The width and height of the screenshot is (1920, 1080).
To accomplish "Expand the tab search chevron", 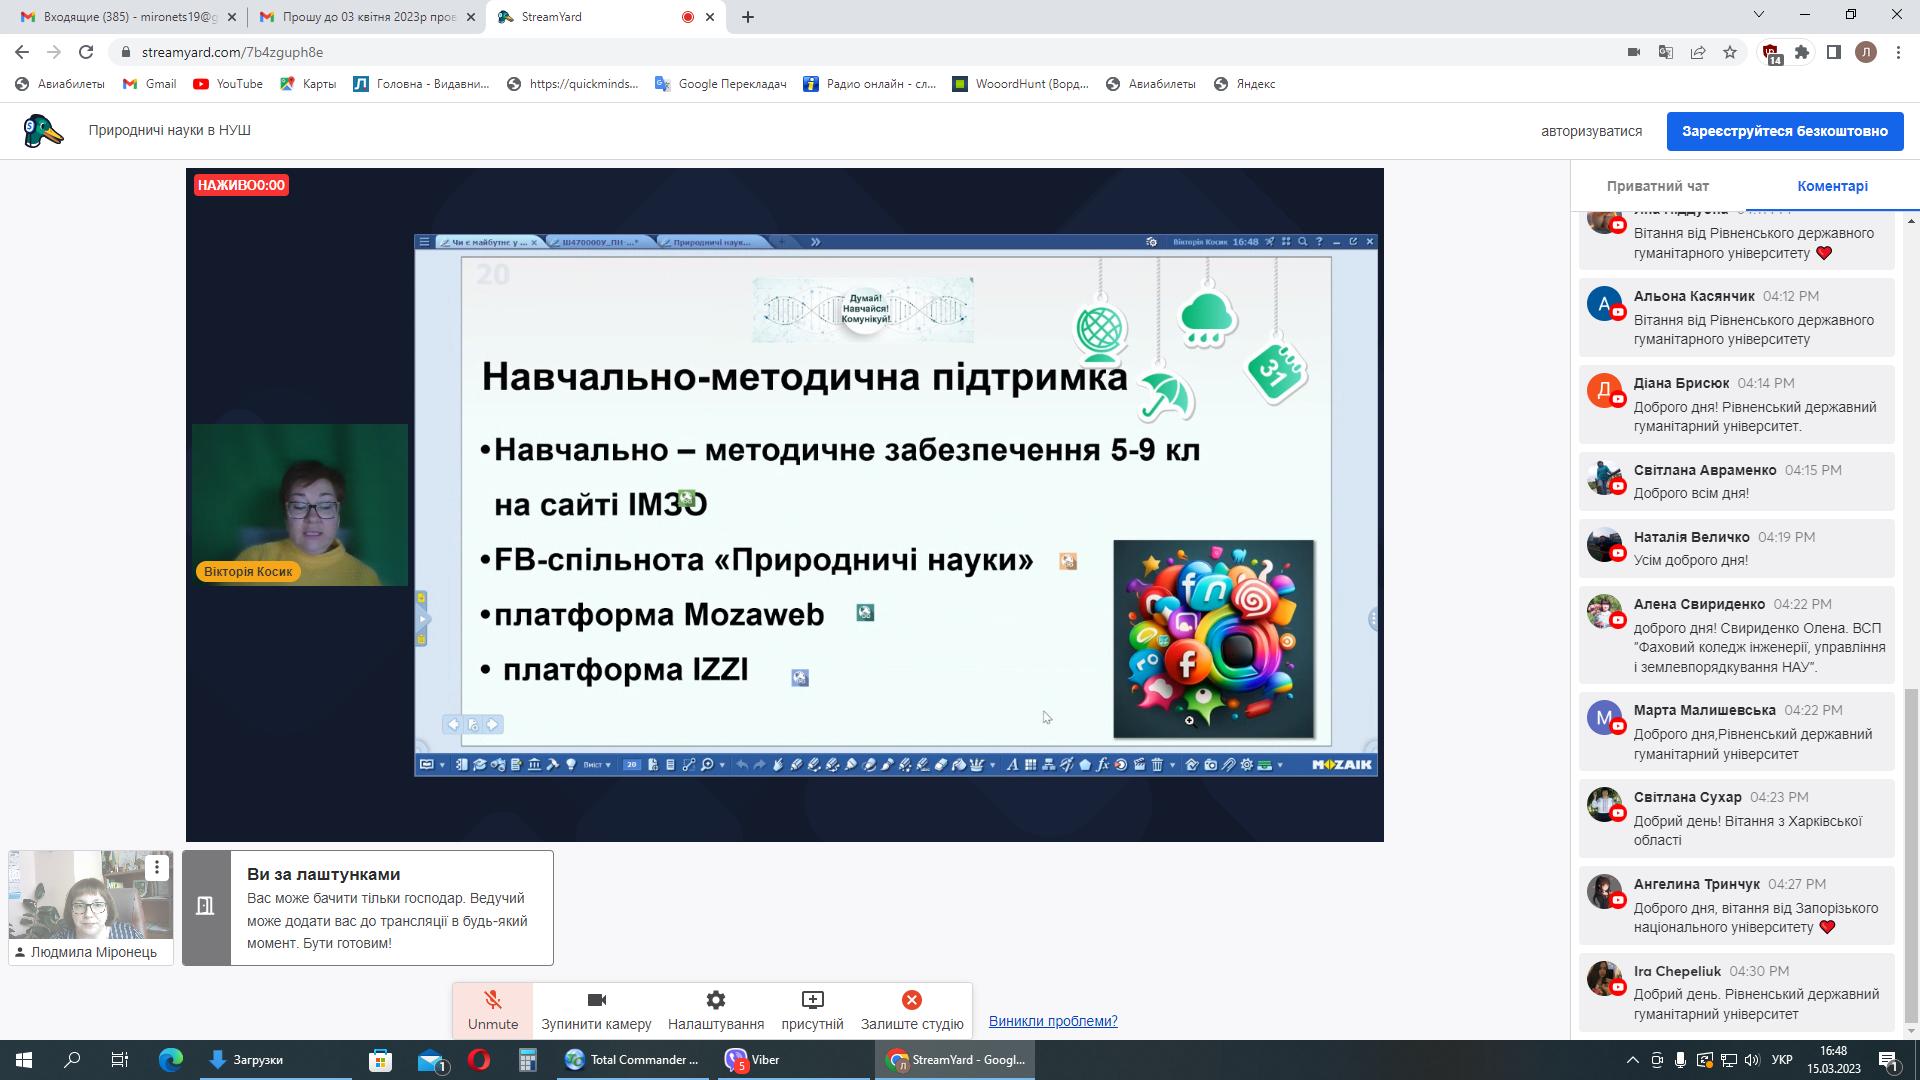I will pos(1759,15).
